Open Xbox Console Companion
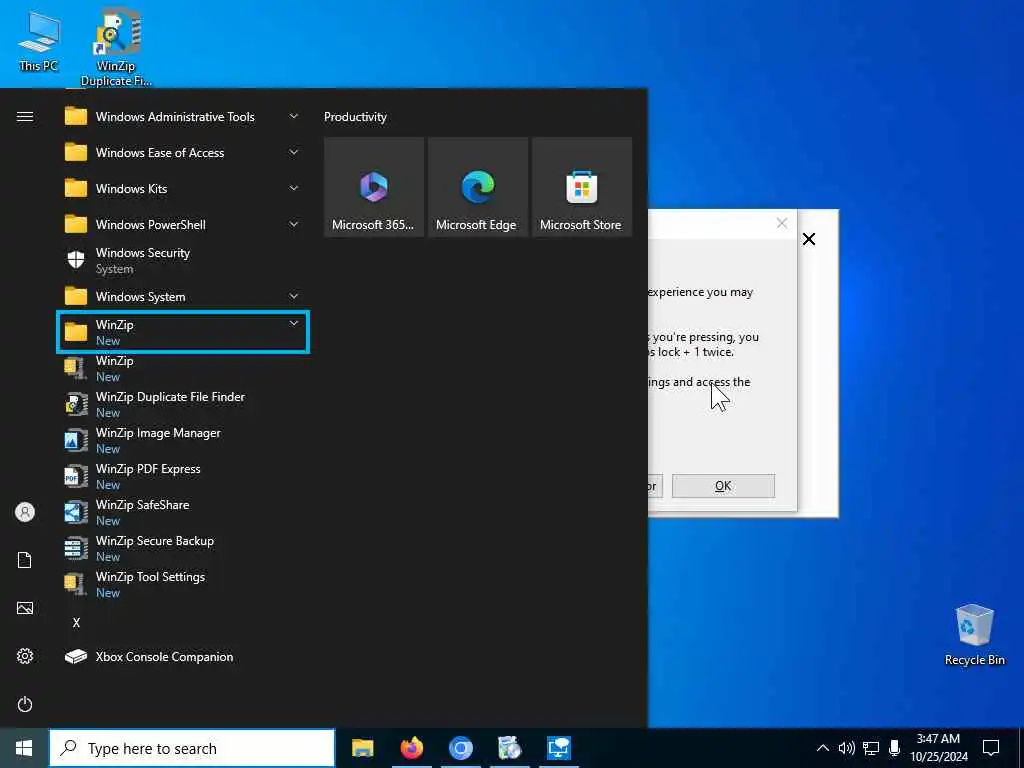1024x768 pixels. [x=183, y=657]
